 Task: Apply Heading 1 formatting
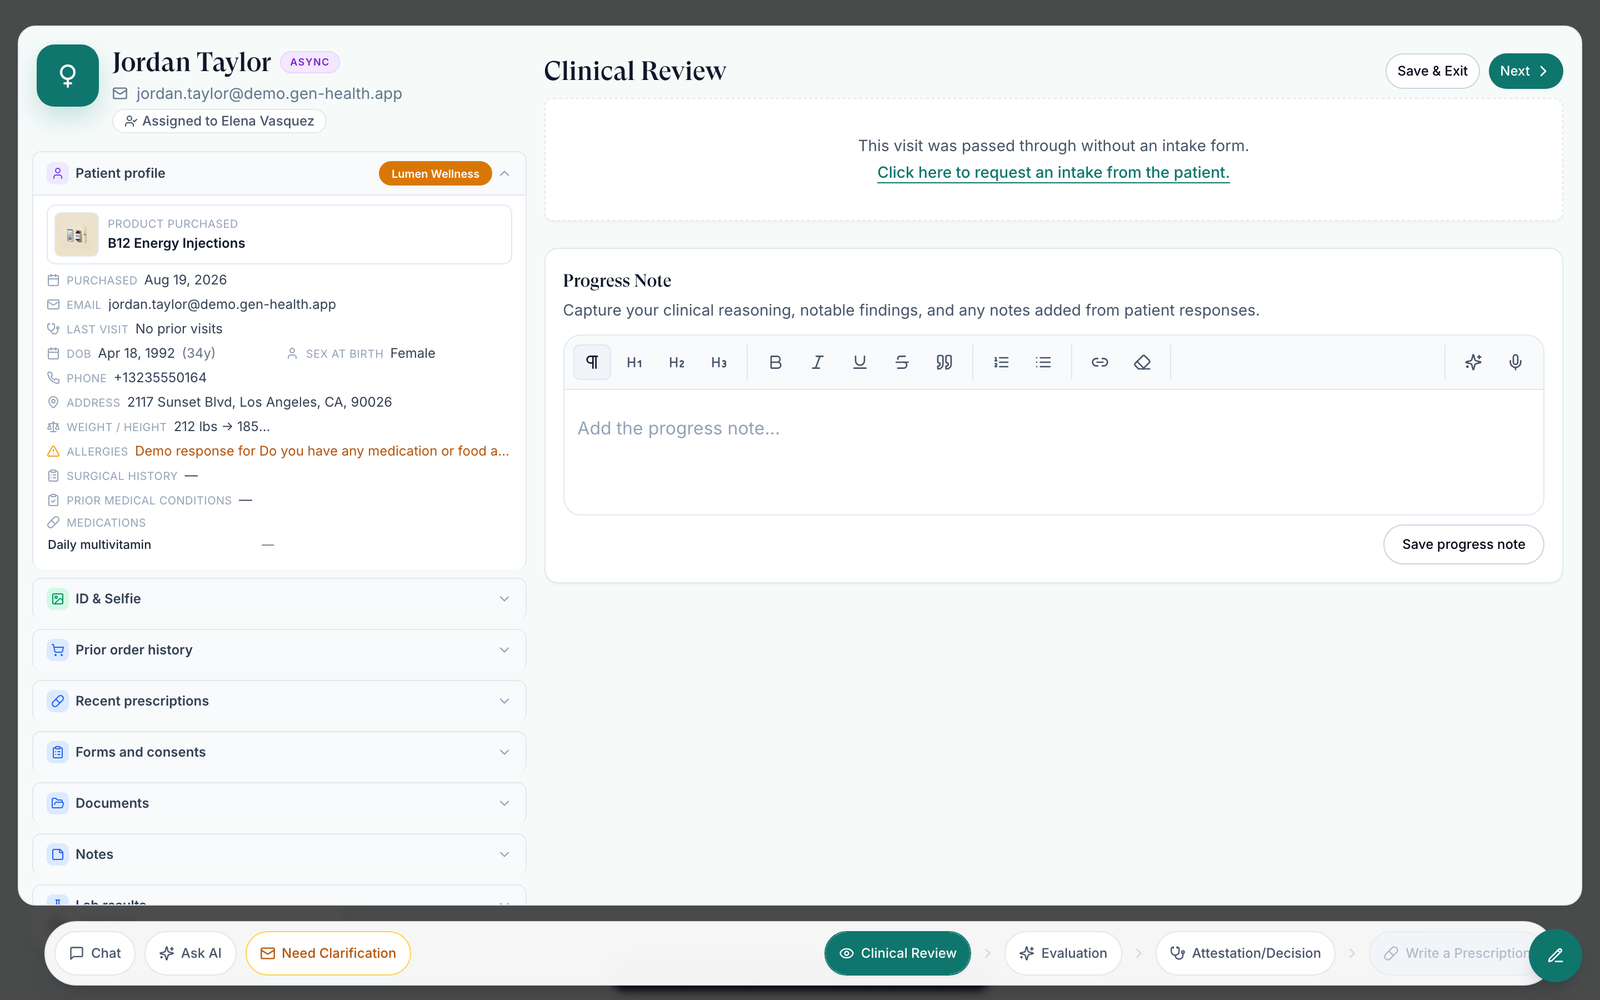point(634,362)
